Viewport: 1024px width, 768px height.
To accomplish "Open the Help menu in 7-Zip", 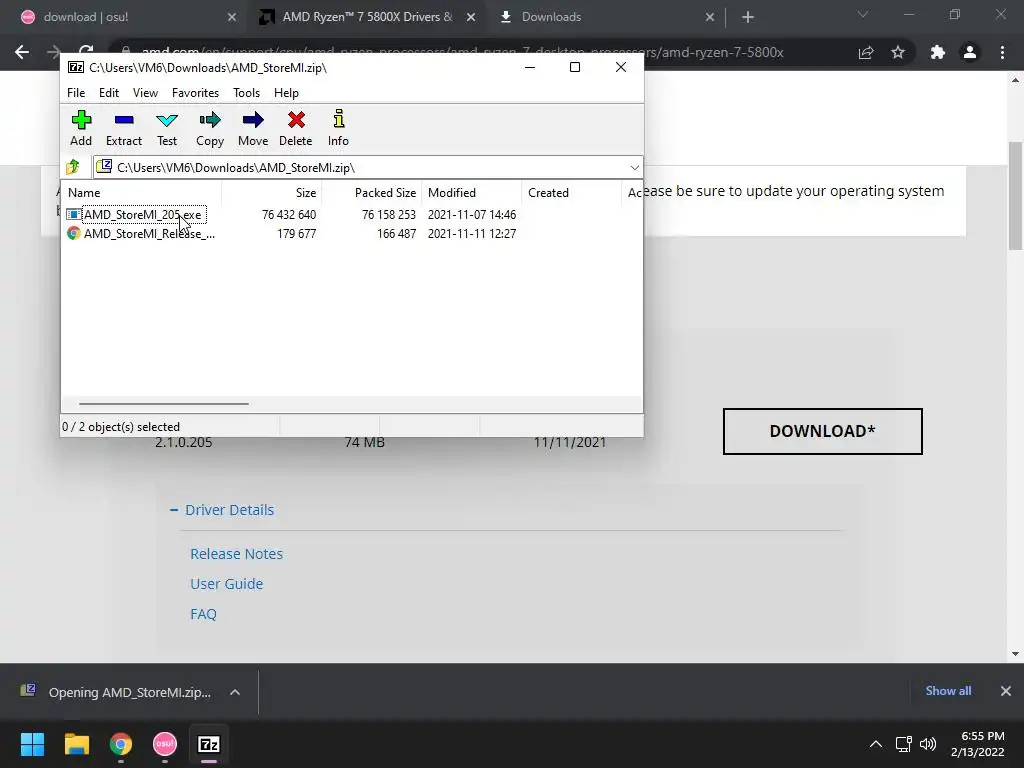I will pos(286,93).
